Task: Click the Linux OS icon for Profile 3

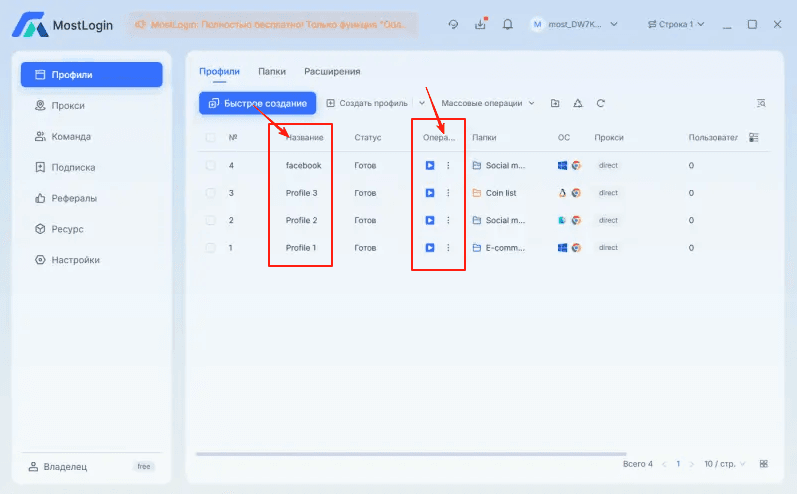Action: [562, 193]
